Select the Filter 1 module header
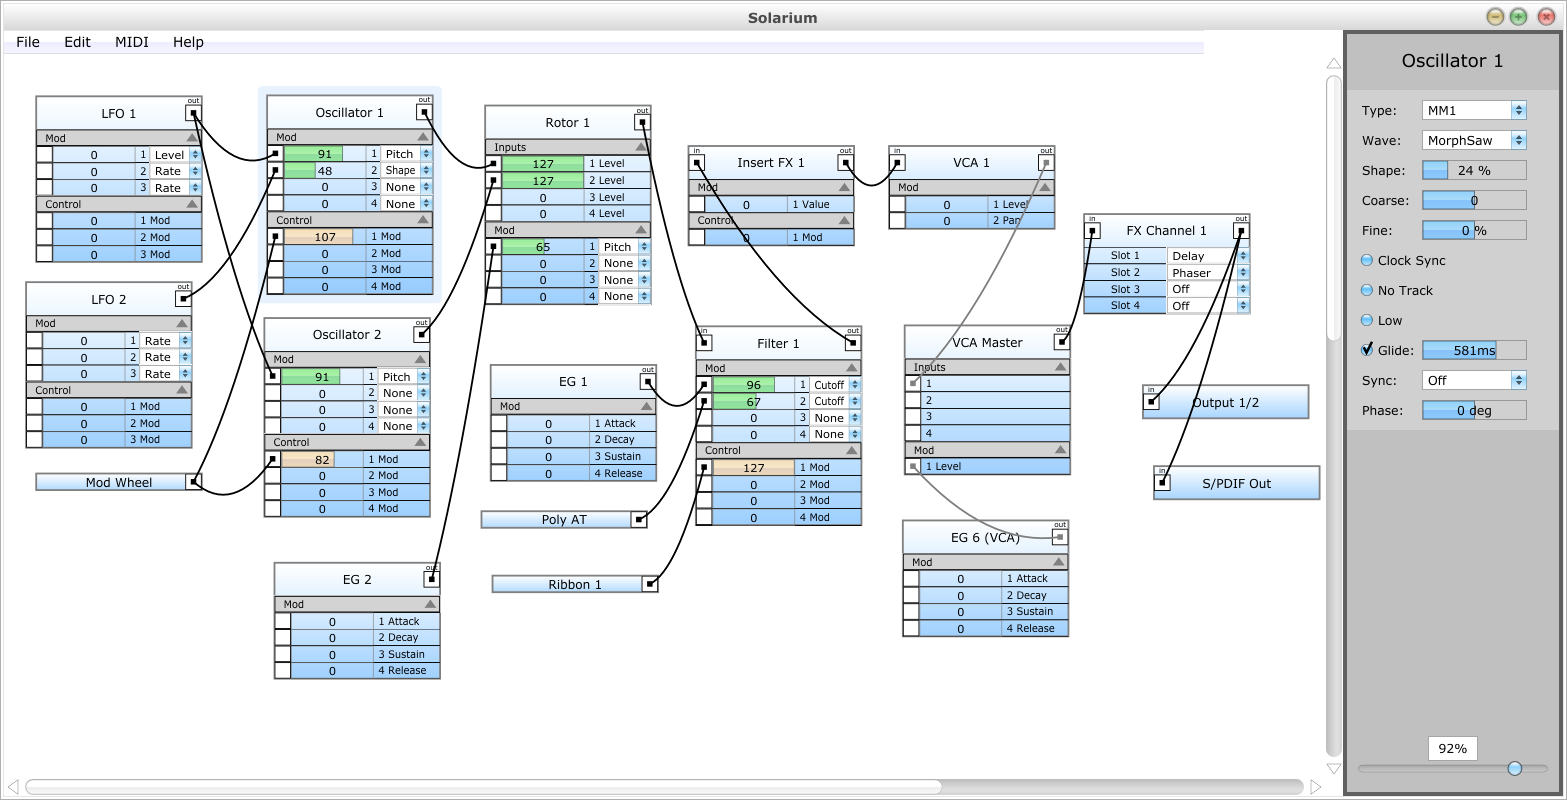Image resolution: width=1567 pixels, height=800 pixels. [778, 343]
